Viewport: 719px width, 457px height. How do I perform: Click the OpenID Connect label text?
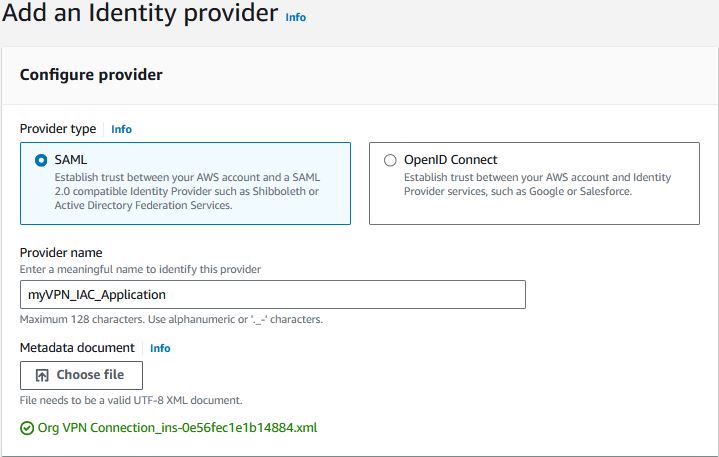(x=450, y=160)
